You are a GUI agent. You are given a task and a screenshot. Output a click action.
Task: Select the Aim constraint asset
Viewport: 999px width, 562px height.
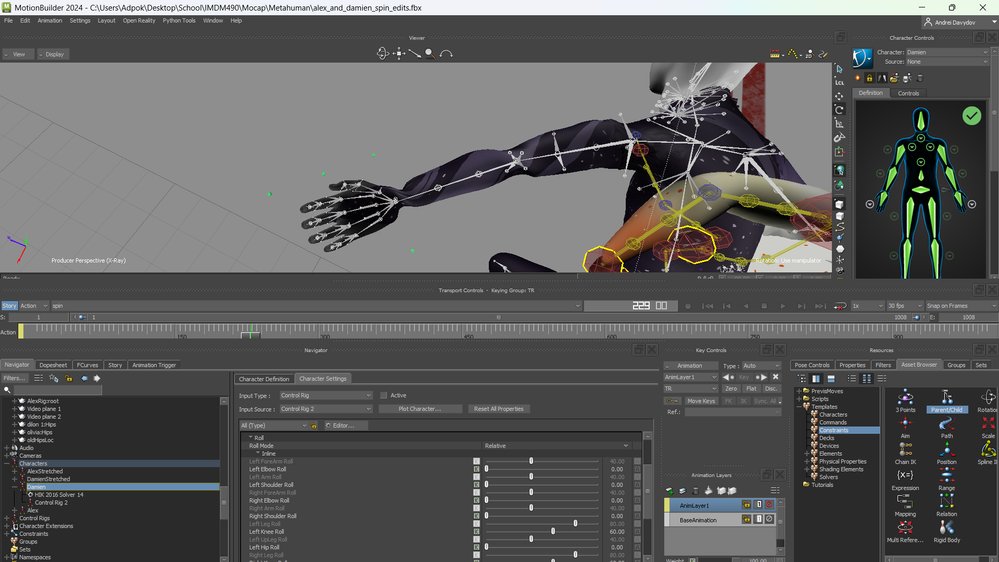[905, 428]
